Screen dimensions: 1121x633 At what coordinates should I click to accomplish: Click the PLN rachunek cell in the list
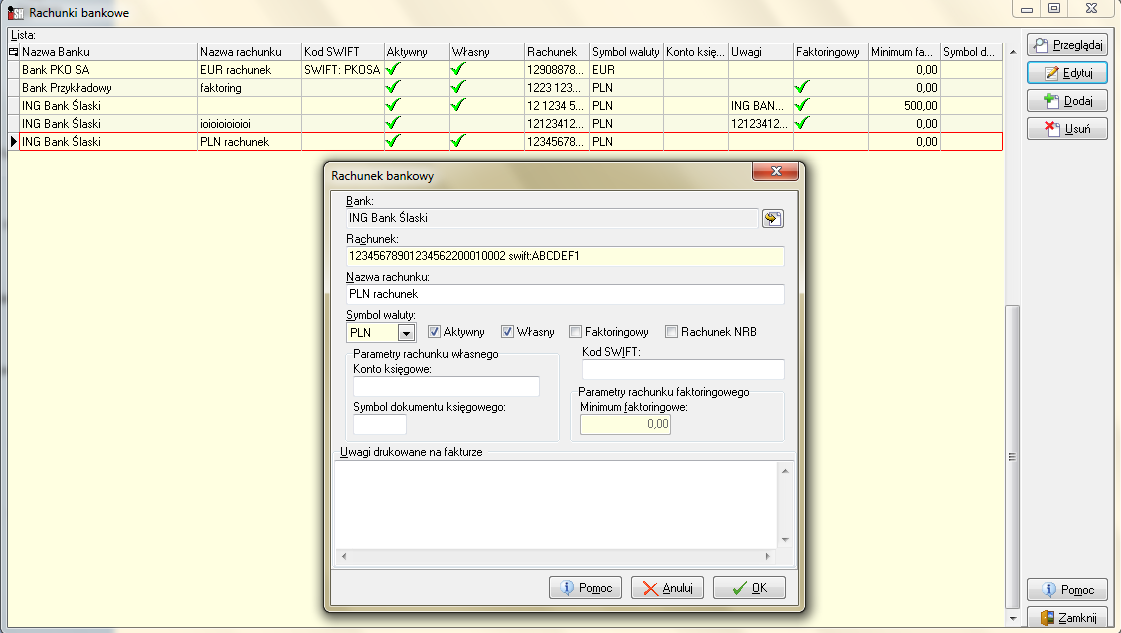[x=250, y=142]
